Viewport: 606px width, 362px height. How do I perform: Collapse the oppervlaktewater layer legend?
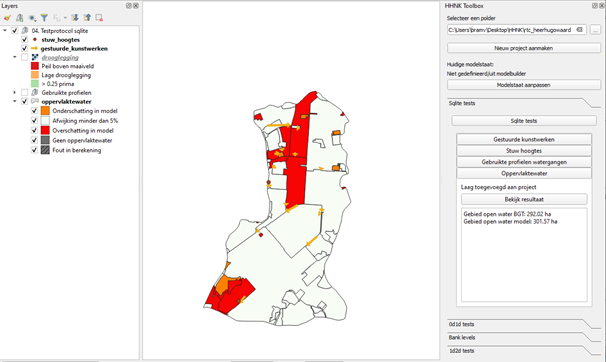(15, 102)
